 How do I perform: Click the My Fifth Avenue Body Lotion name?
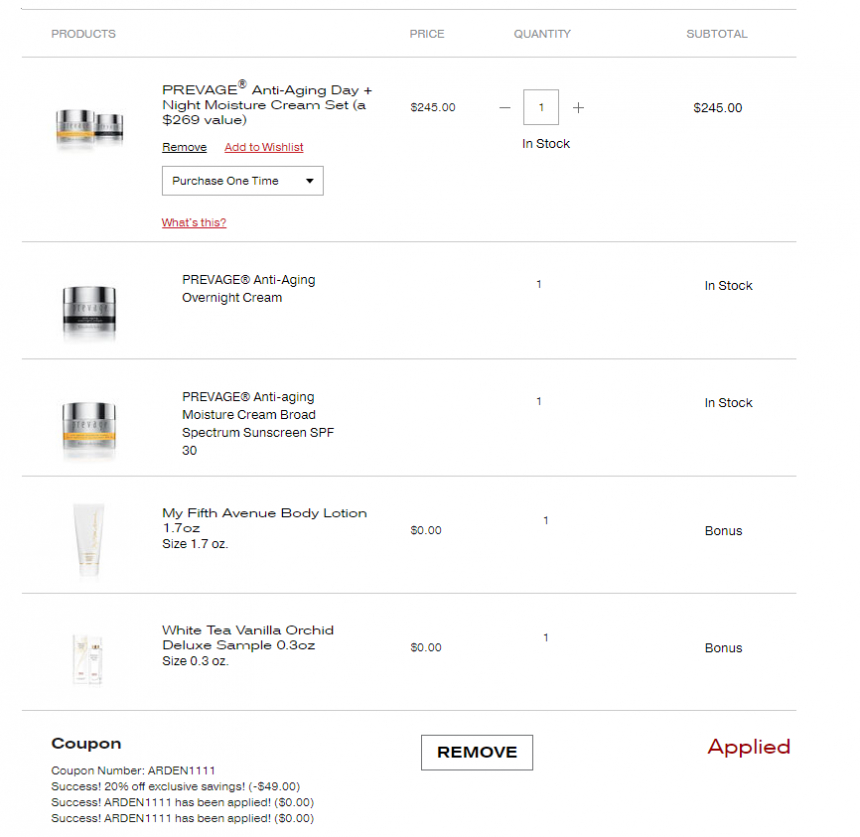pyautogui.click(x=264, y=520)
